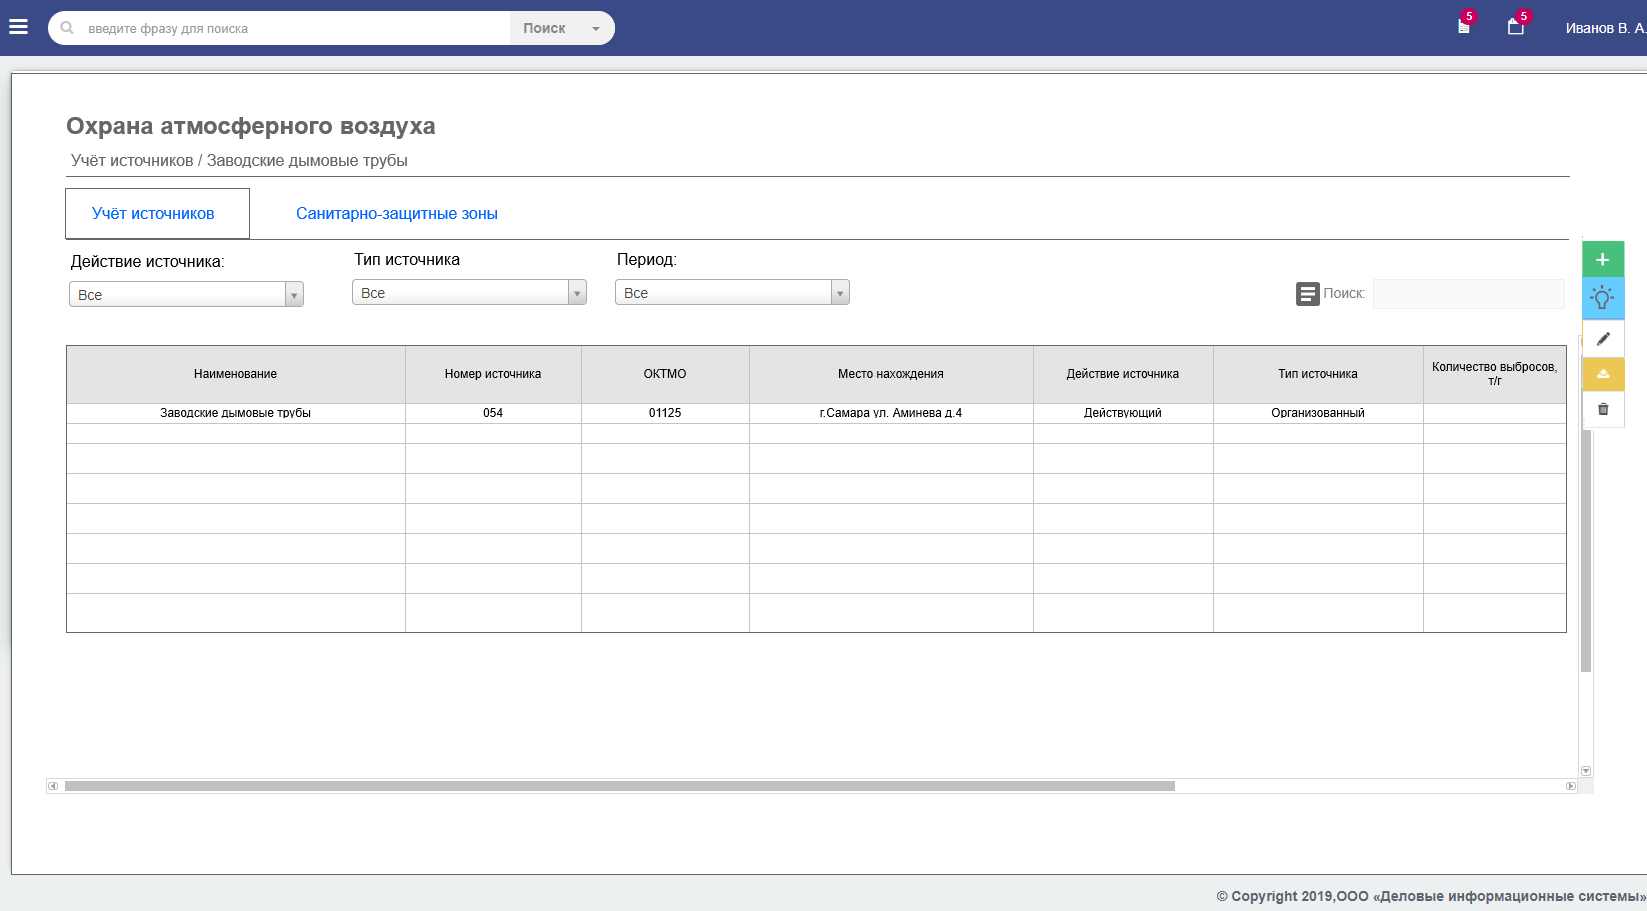Click the Действующий status cell
The height and width of the screenshot is (911, 1647).
point(1123,413)
